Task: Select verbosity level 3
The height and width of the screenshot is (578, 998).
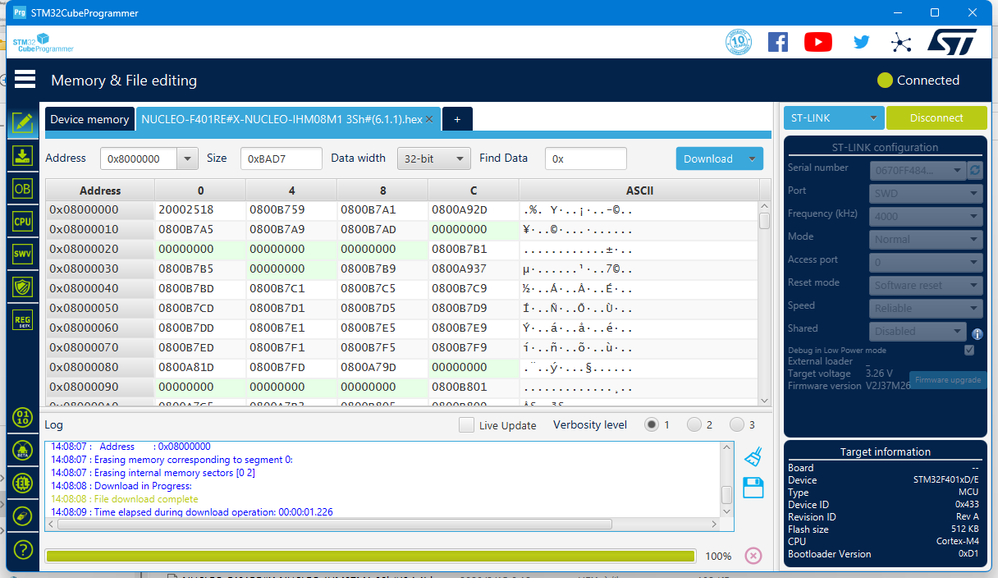Action: (x=737, y=425)
